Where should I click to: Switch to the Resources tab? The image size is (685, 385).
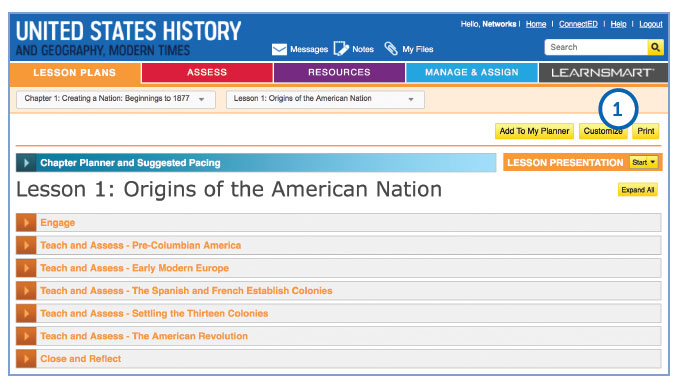(339, 73)
